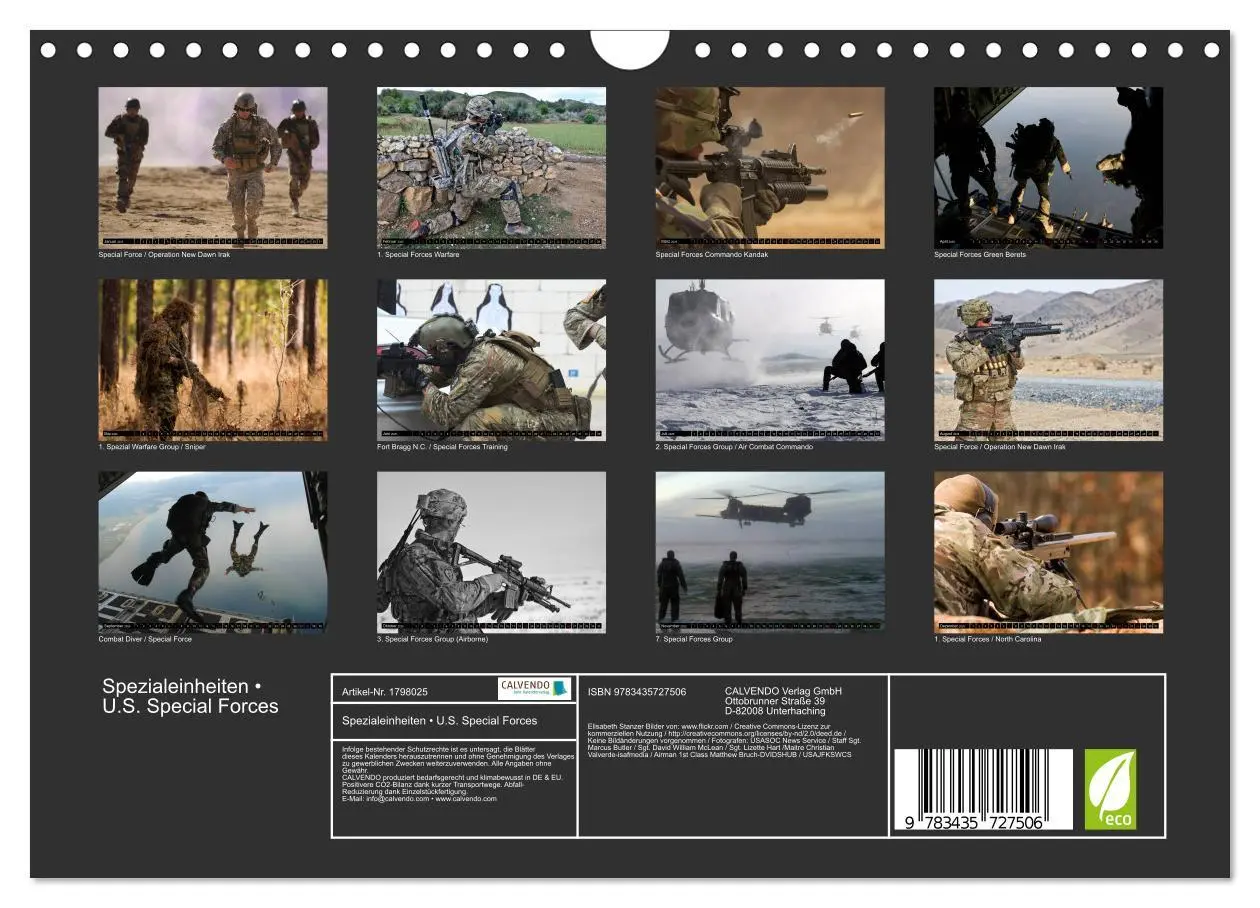The width and height of the screenshot is (1260, 908).
Task: Click the info@calvendo.com e-mail line
Action: point(419,799)
